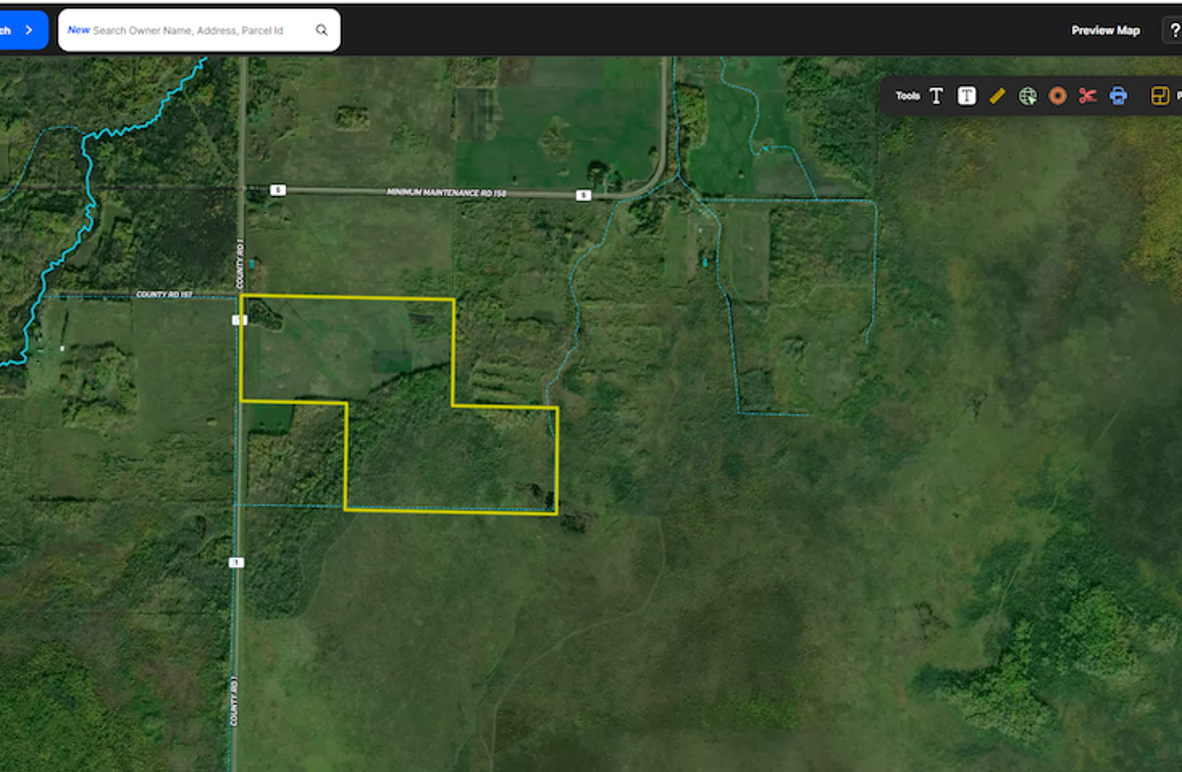Open the yellow layout panel icon
Screen dimensions: 1182x772
pyautogui.click(x=1160, y=96)
